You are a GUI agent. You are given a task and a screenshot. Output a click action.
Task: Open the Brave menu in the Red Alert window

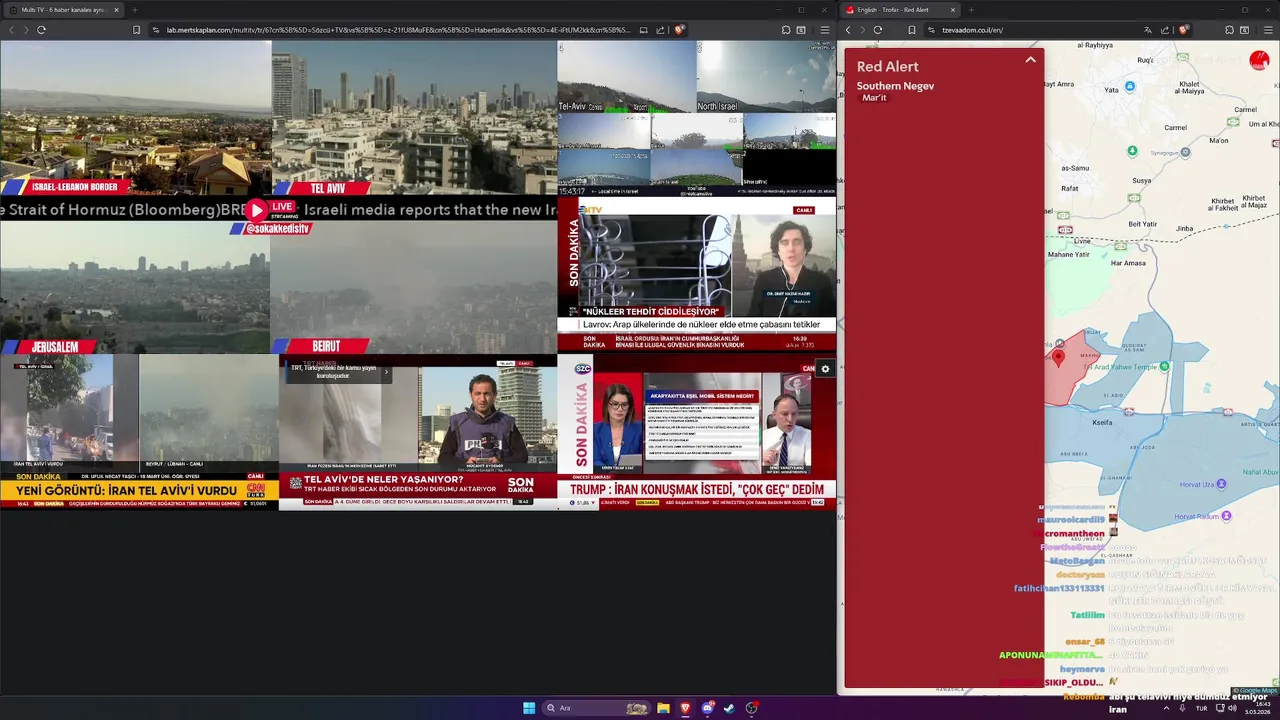point(1267,30)
